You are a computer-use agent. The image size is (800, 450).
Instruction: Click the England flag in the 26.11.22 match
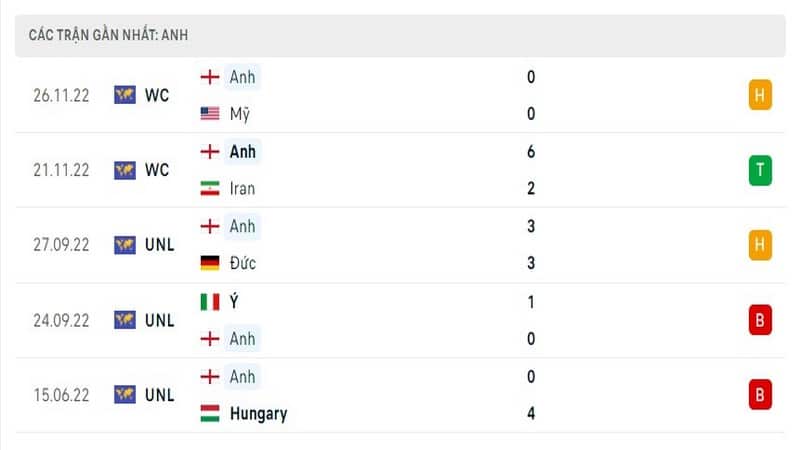pyautogui.click(x=210, y=77)
